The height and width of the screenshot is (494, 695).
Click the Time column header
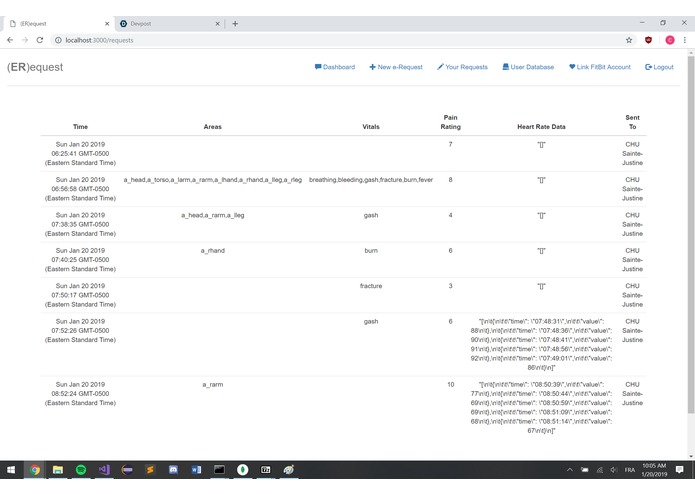click(80, 127)
